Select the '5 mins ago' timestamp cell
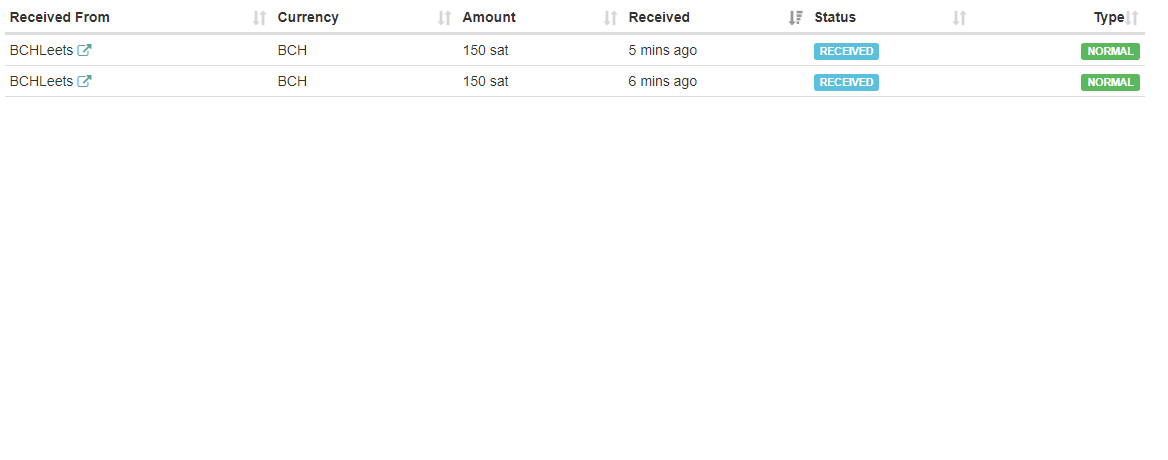Image resolution: width=1168 pixels, height=460 pixels. (663, 51)
